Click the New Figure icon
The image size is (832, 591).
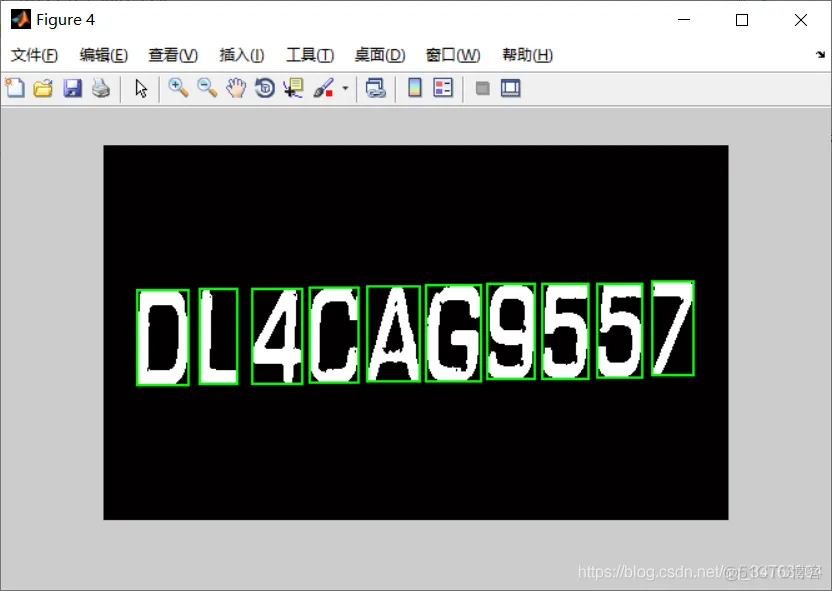15,88
